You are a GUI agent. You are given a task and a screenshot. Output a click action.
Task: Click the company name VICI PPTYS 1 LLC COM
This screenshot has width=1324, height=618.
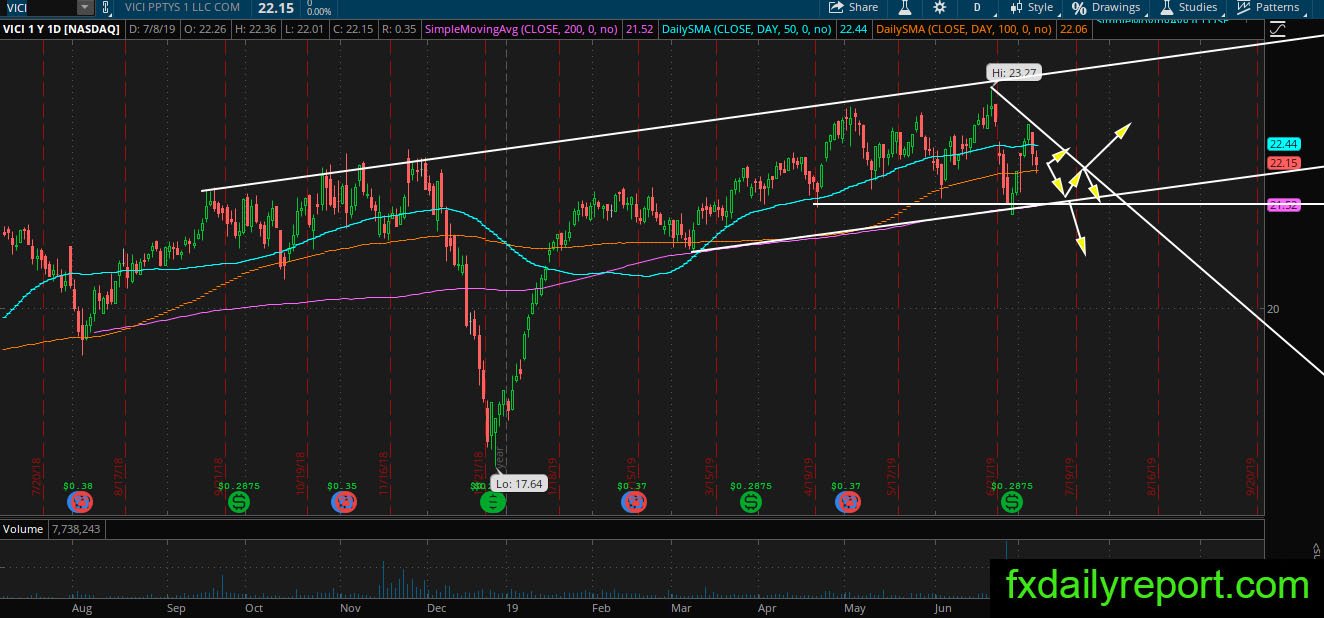pos(183,8)
